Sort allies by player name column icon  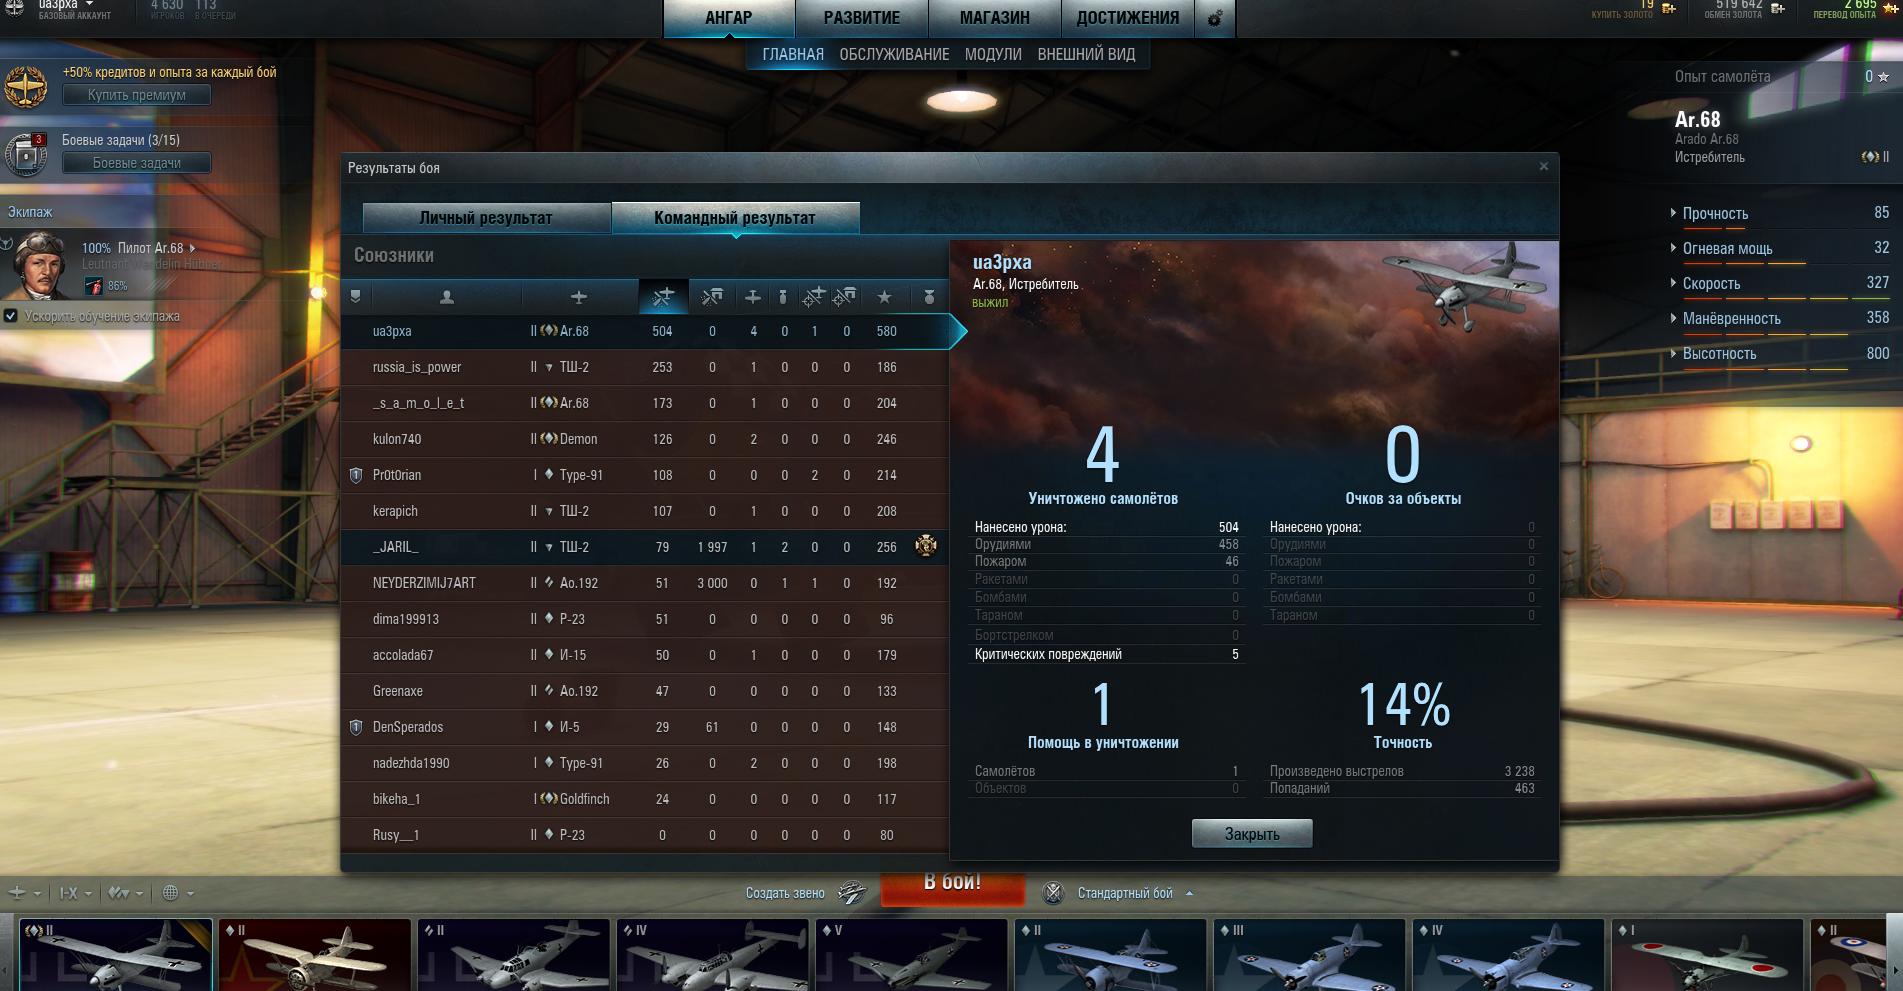tap(446, 297)
